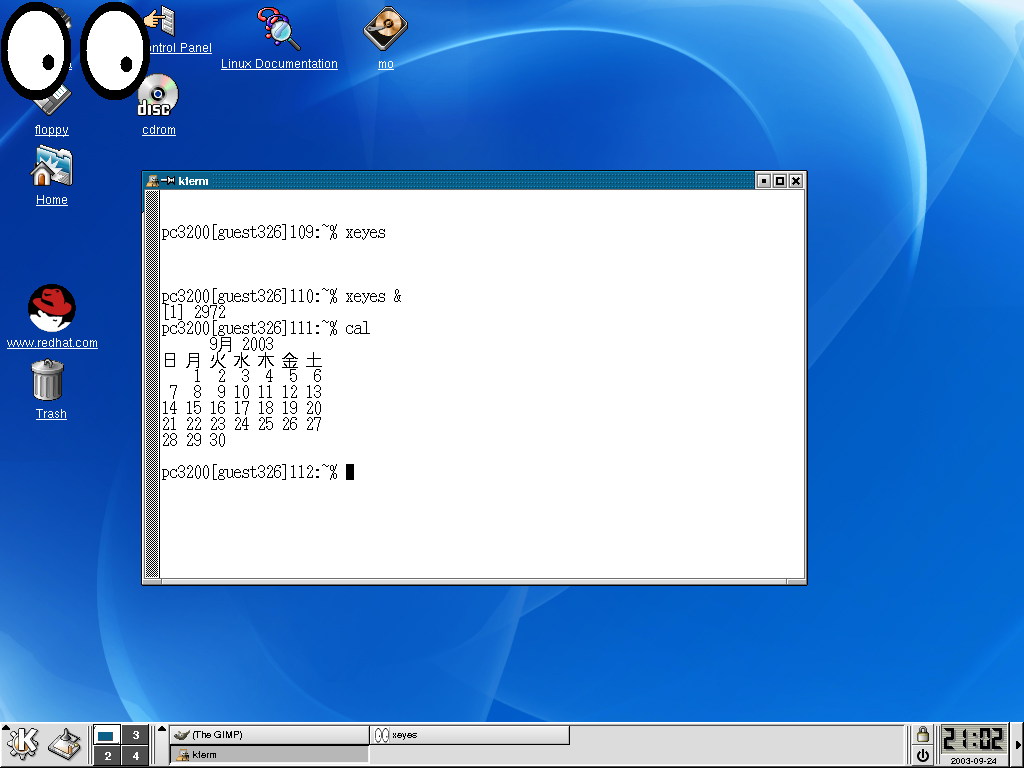Click the right xeyes eye
Image resolution: width=1024 pixels, height=768 pixels.
tap(114, 51)
